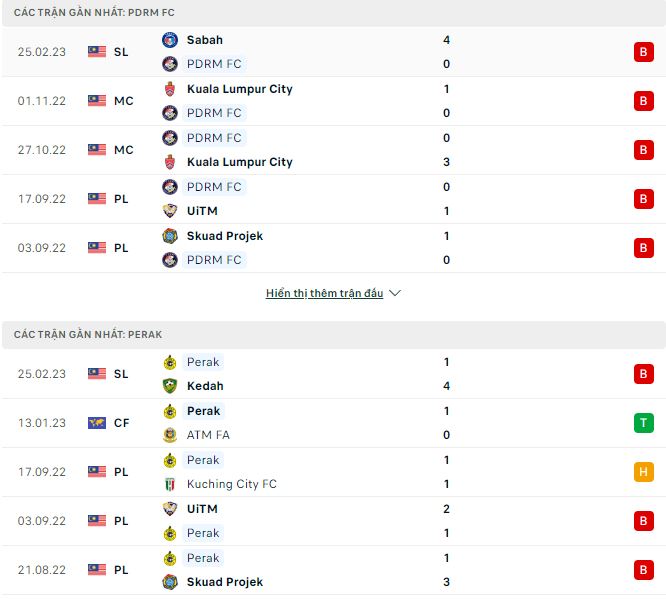Click the Sabah team crest icon
The width and height of the screenshot is (666, 599).
tap(169, 40)
